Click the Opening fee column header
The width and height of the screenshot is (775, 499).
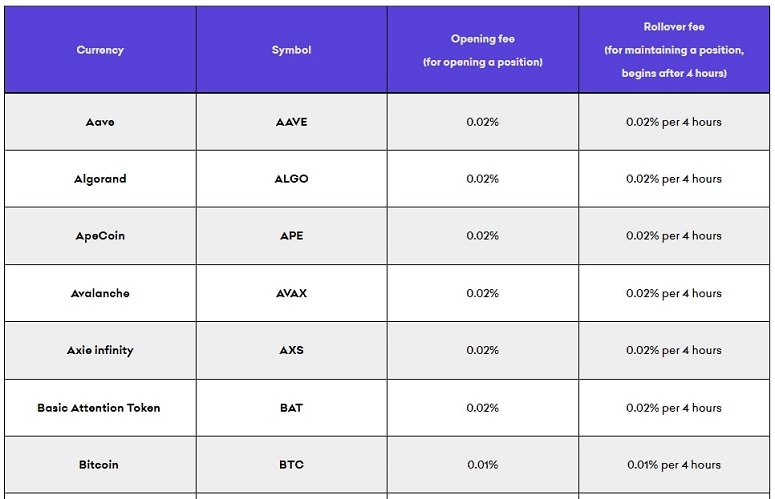(482, 50)
